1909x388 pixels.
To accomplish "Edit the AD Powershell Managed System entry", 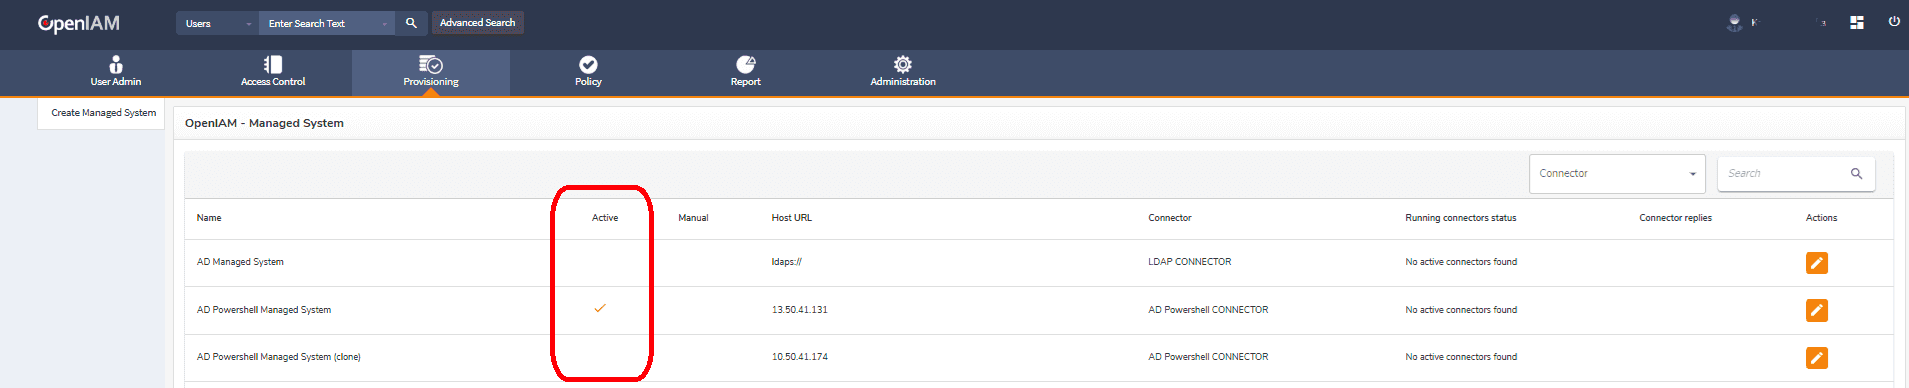I will pos(1816,310).
